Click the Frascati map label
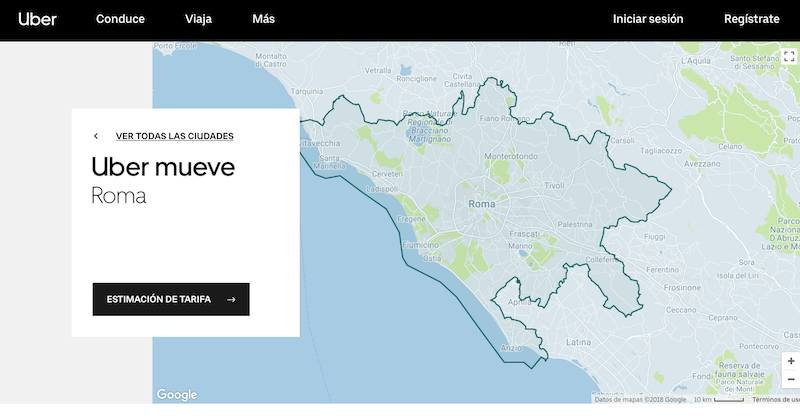Screen dimensions: 800x420 pos(524,234)
